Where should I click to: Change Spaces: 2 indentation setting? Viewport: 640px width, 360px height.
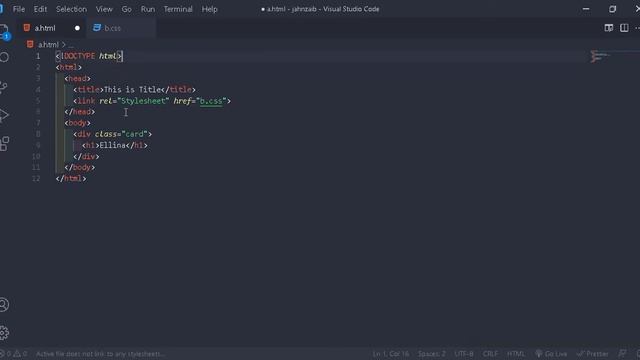(431, 354)
